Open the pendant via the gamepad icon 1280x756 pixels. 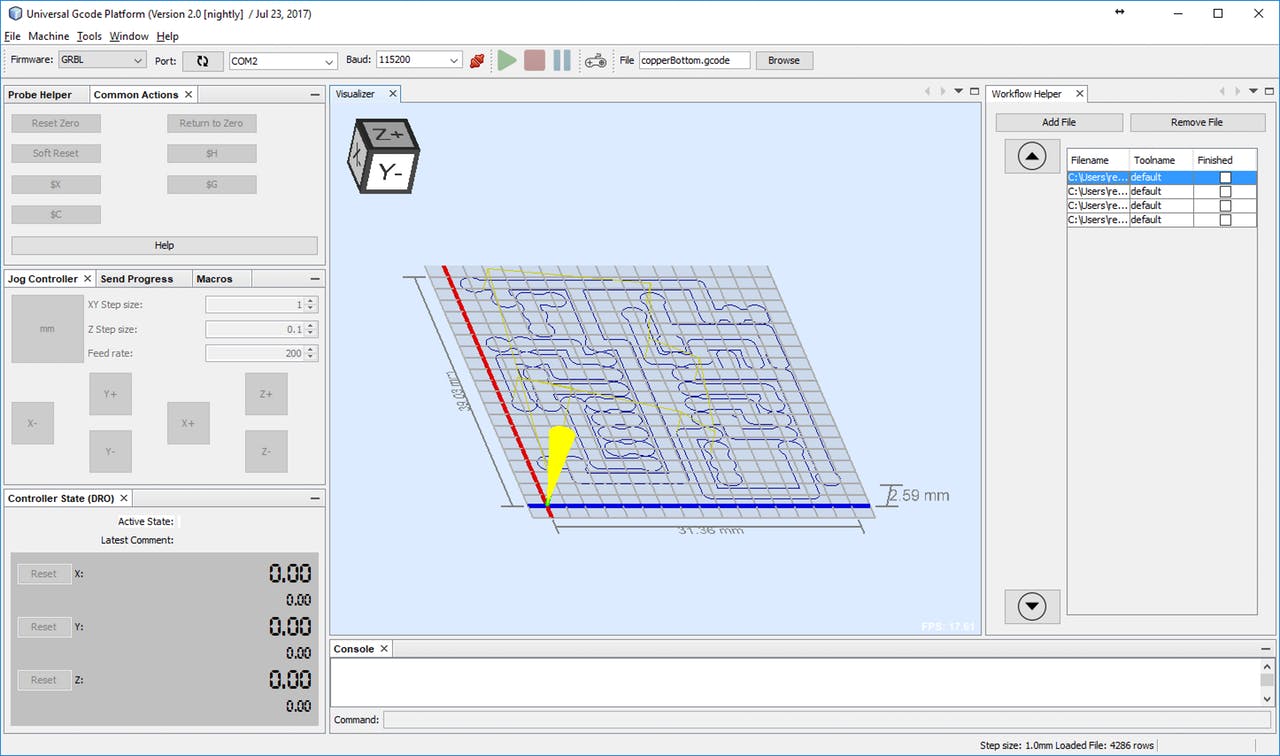tap(595, 60)
